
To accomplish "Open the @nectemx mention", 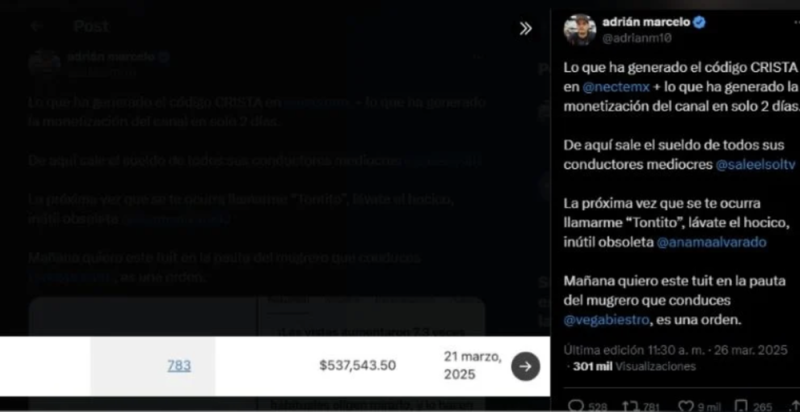I will coord(616,87).
